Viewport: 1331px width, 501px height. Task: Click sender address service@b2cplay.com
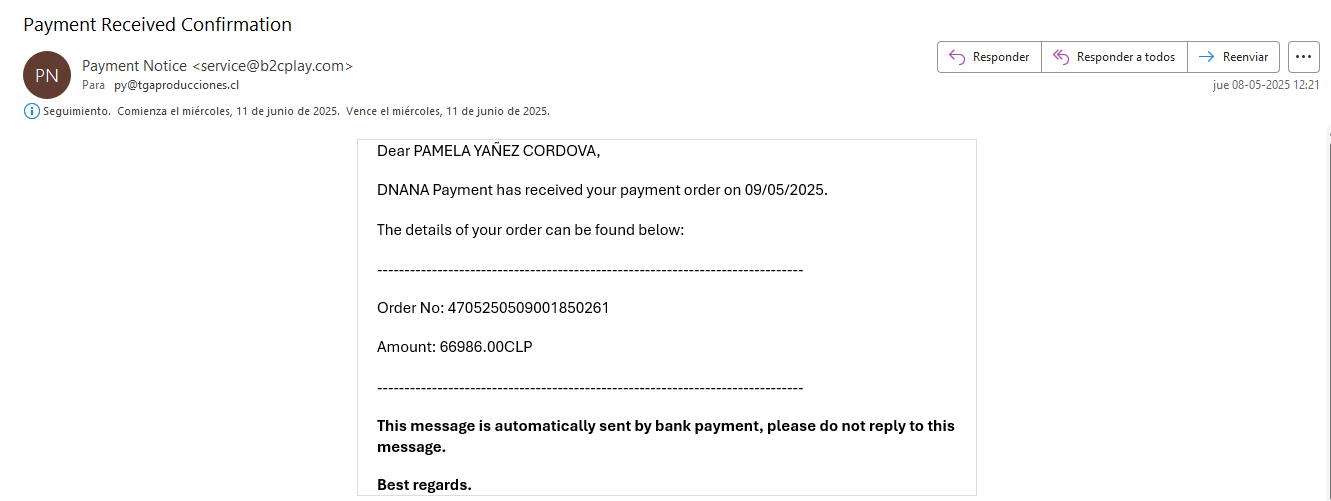pos(272,66)
